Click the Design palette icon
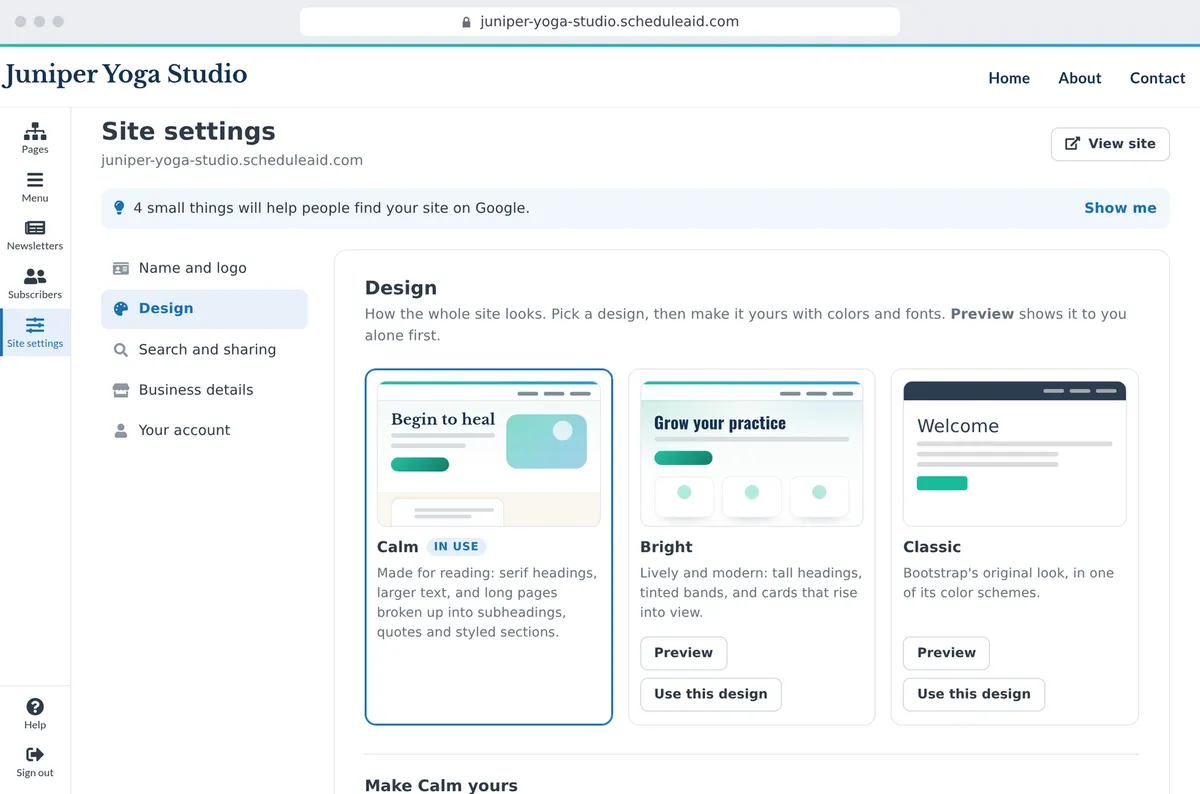The image size is (1200, 794). 121,309
